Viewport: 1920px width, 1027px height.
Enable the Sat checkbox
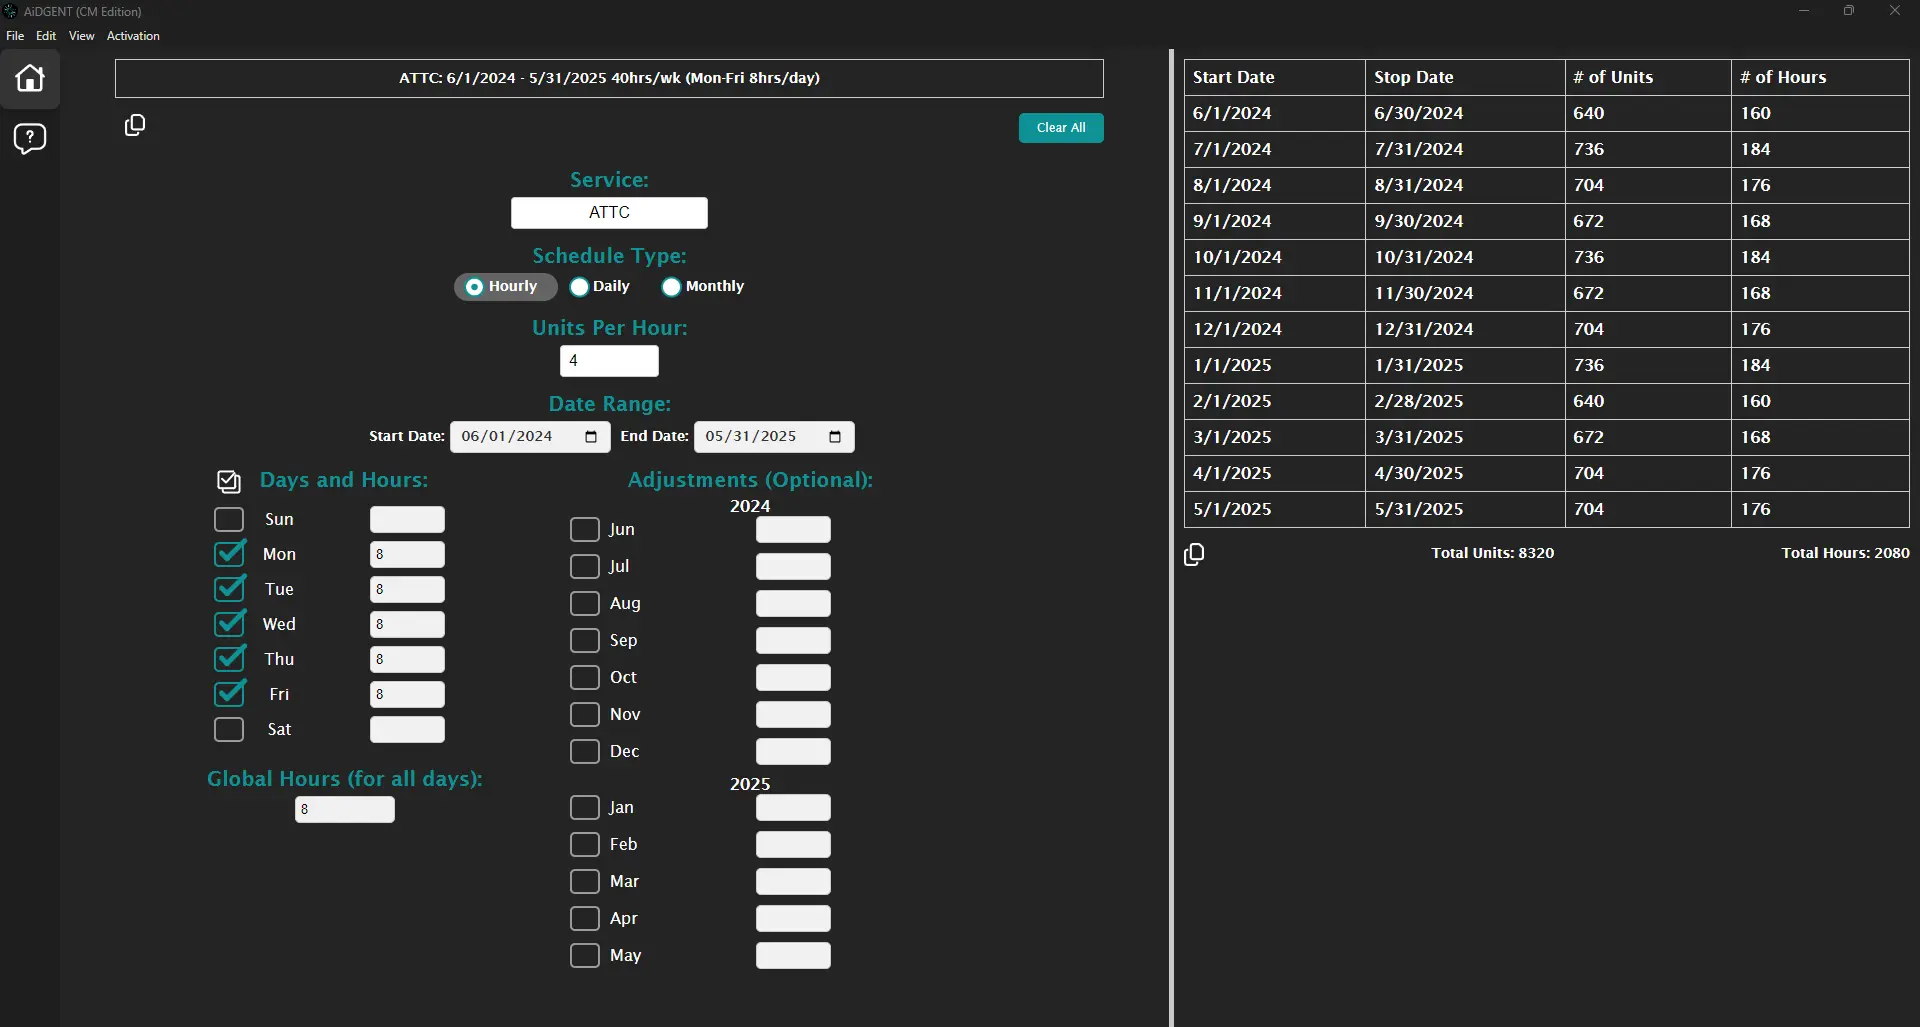click(229, 729)
